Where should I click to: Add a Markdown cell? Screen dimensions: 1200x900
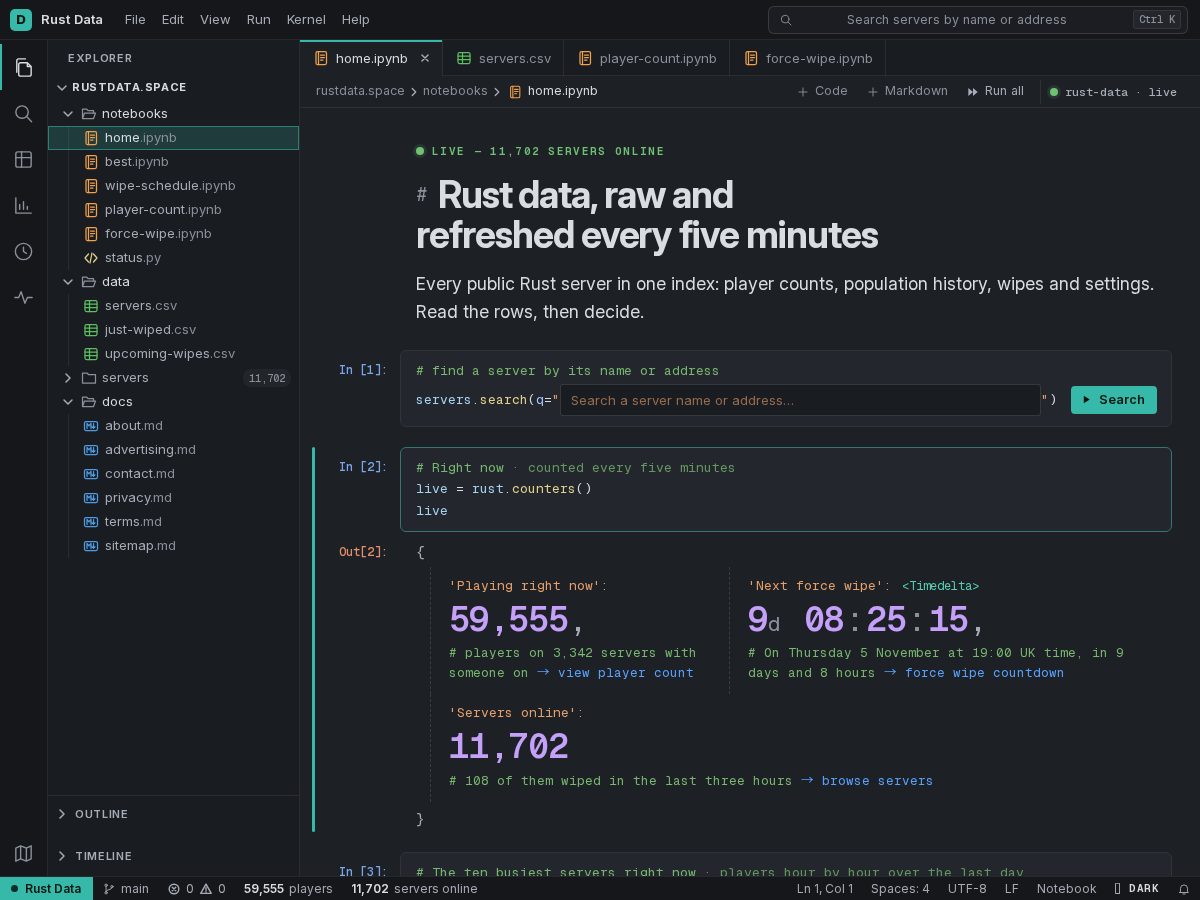(x=908, y=91)
